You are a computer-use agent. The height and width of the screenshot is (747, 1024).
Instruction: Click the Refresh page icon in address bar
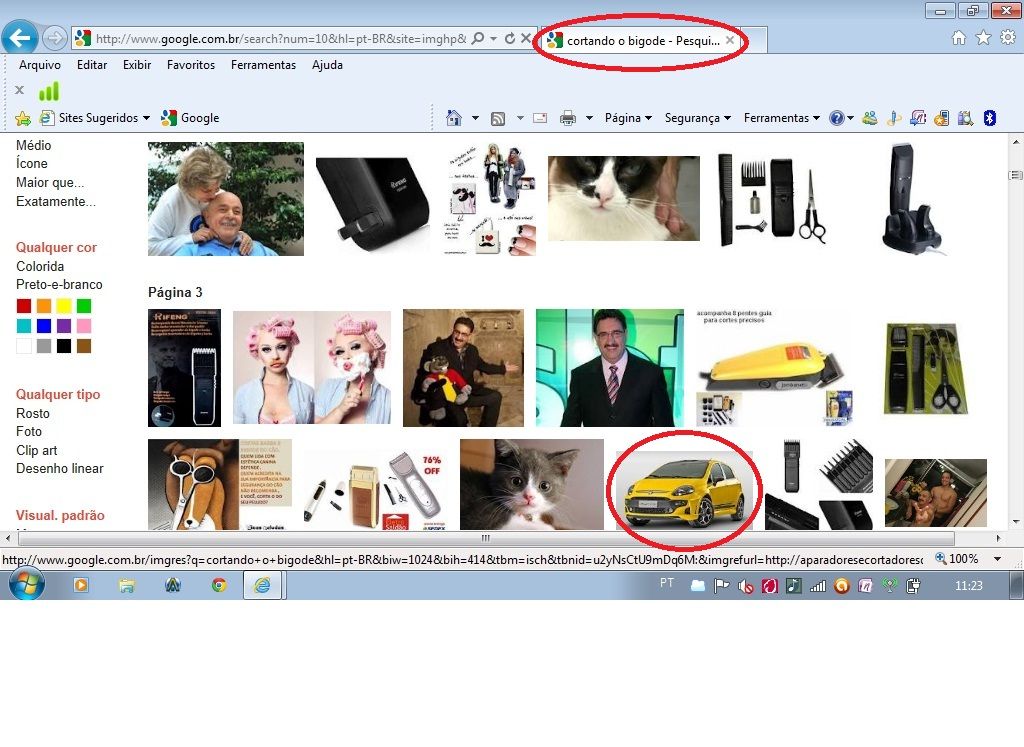point(510,39)
